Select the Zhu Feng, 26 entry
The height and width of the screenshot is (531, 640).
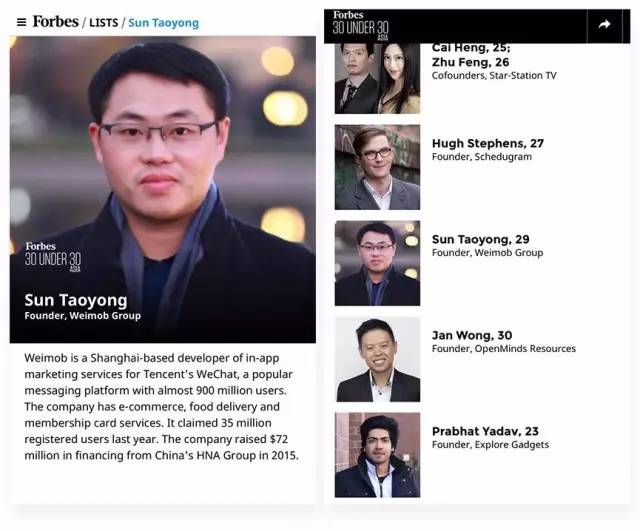(471, 62)
